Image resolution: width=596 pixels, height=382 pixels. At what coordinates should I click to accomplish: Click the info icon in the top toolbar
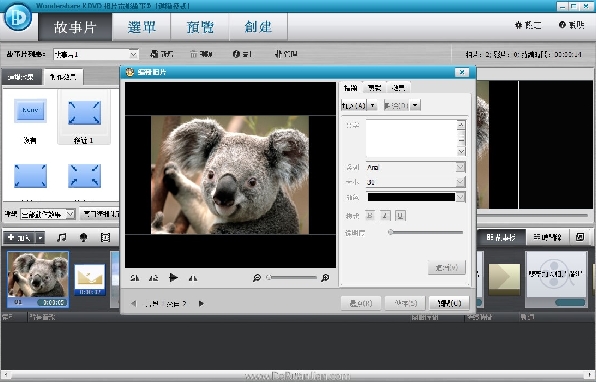click(236, 54)
